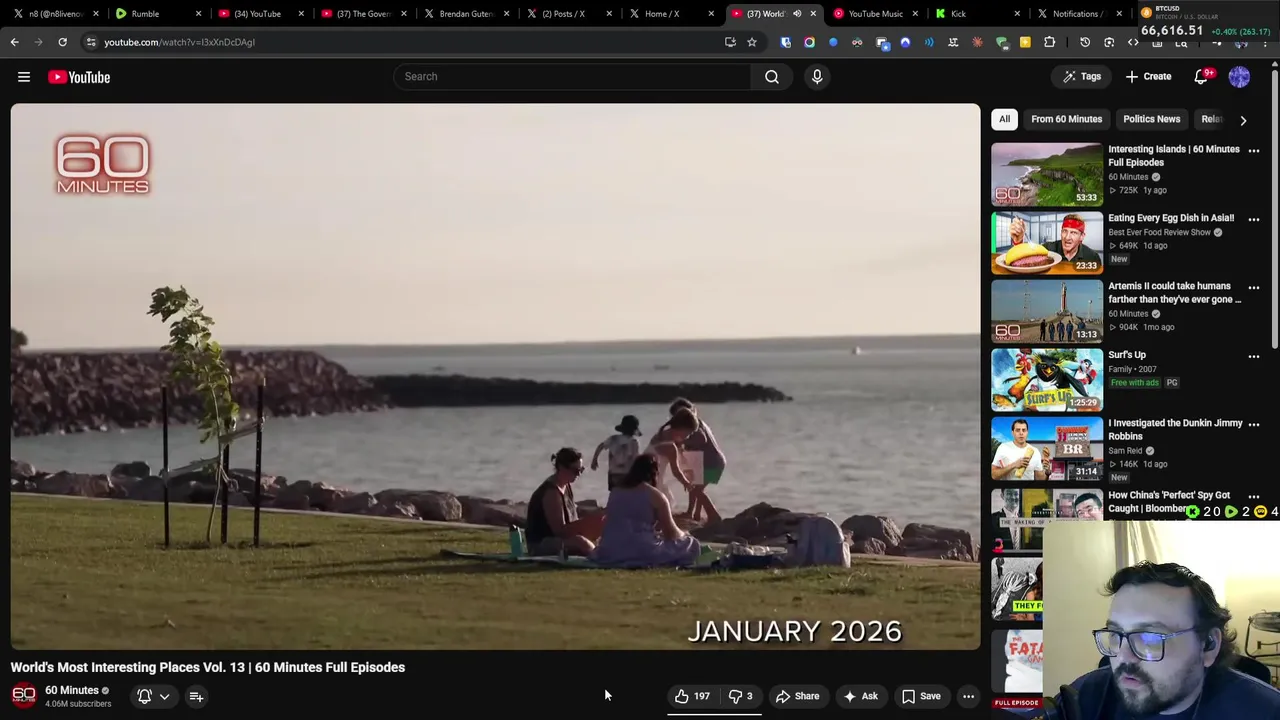Screen dimensions: 1280x720
Task: Click inside the YouTube search field
Action: pos(572,77)
